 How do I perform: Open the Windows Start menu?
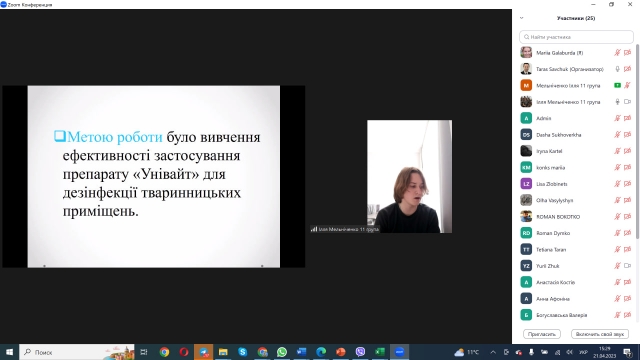coord(9,352)
